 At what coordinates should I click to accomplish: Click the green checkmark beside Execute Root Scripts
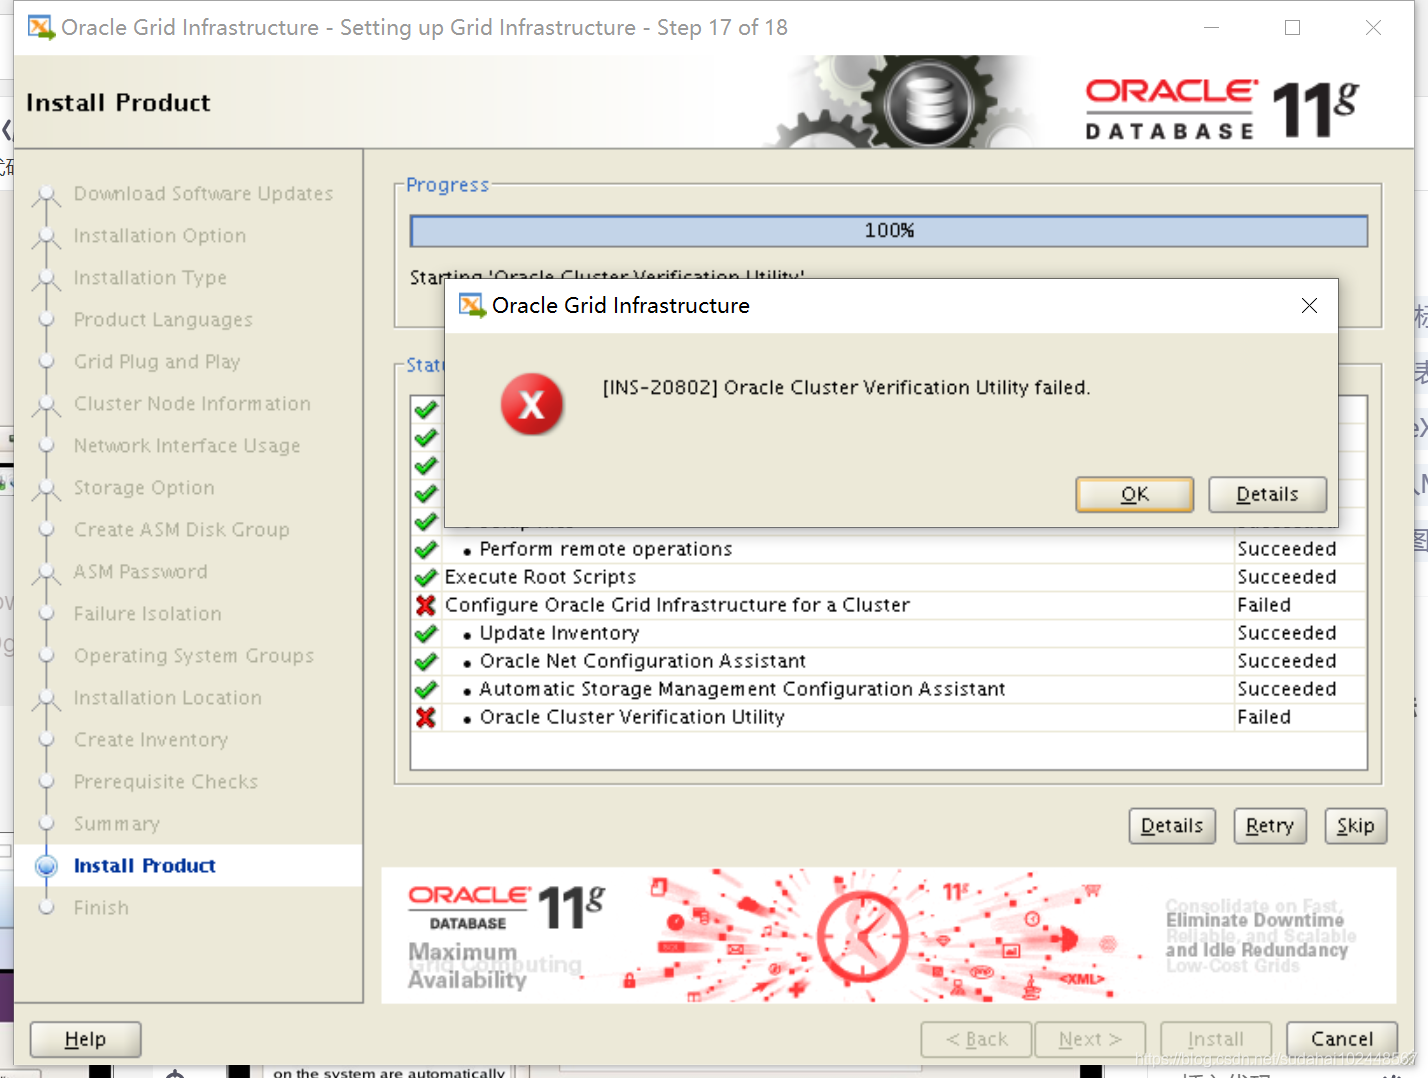click(x=426, y=577)
